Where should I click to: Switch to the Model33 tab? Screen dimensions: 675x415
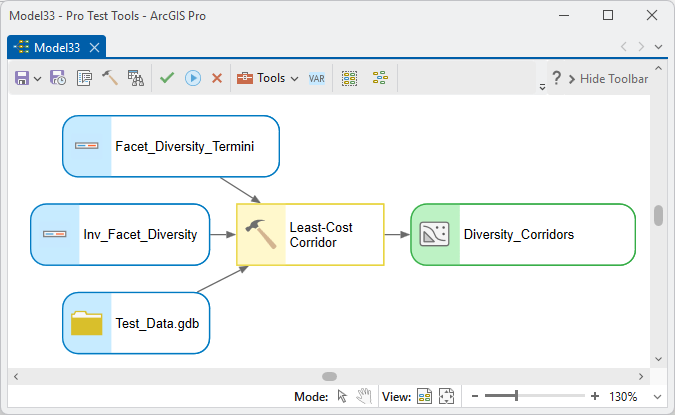coord(56,47)
